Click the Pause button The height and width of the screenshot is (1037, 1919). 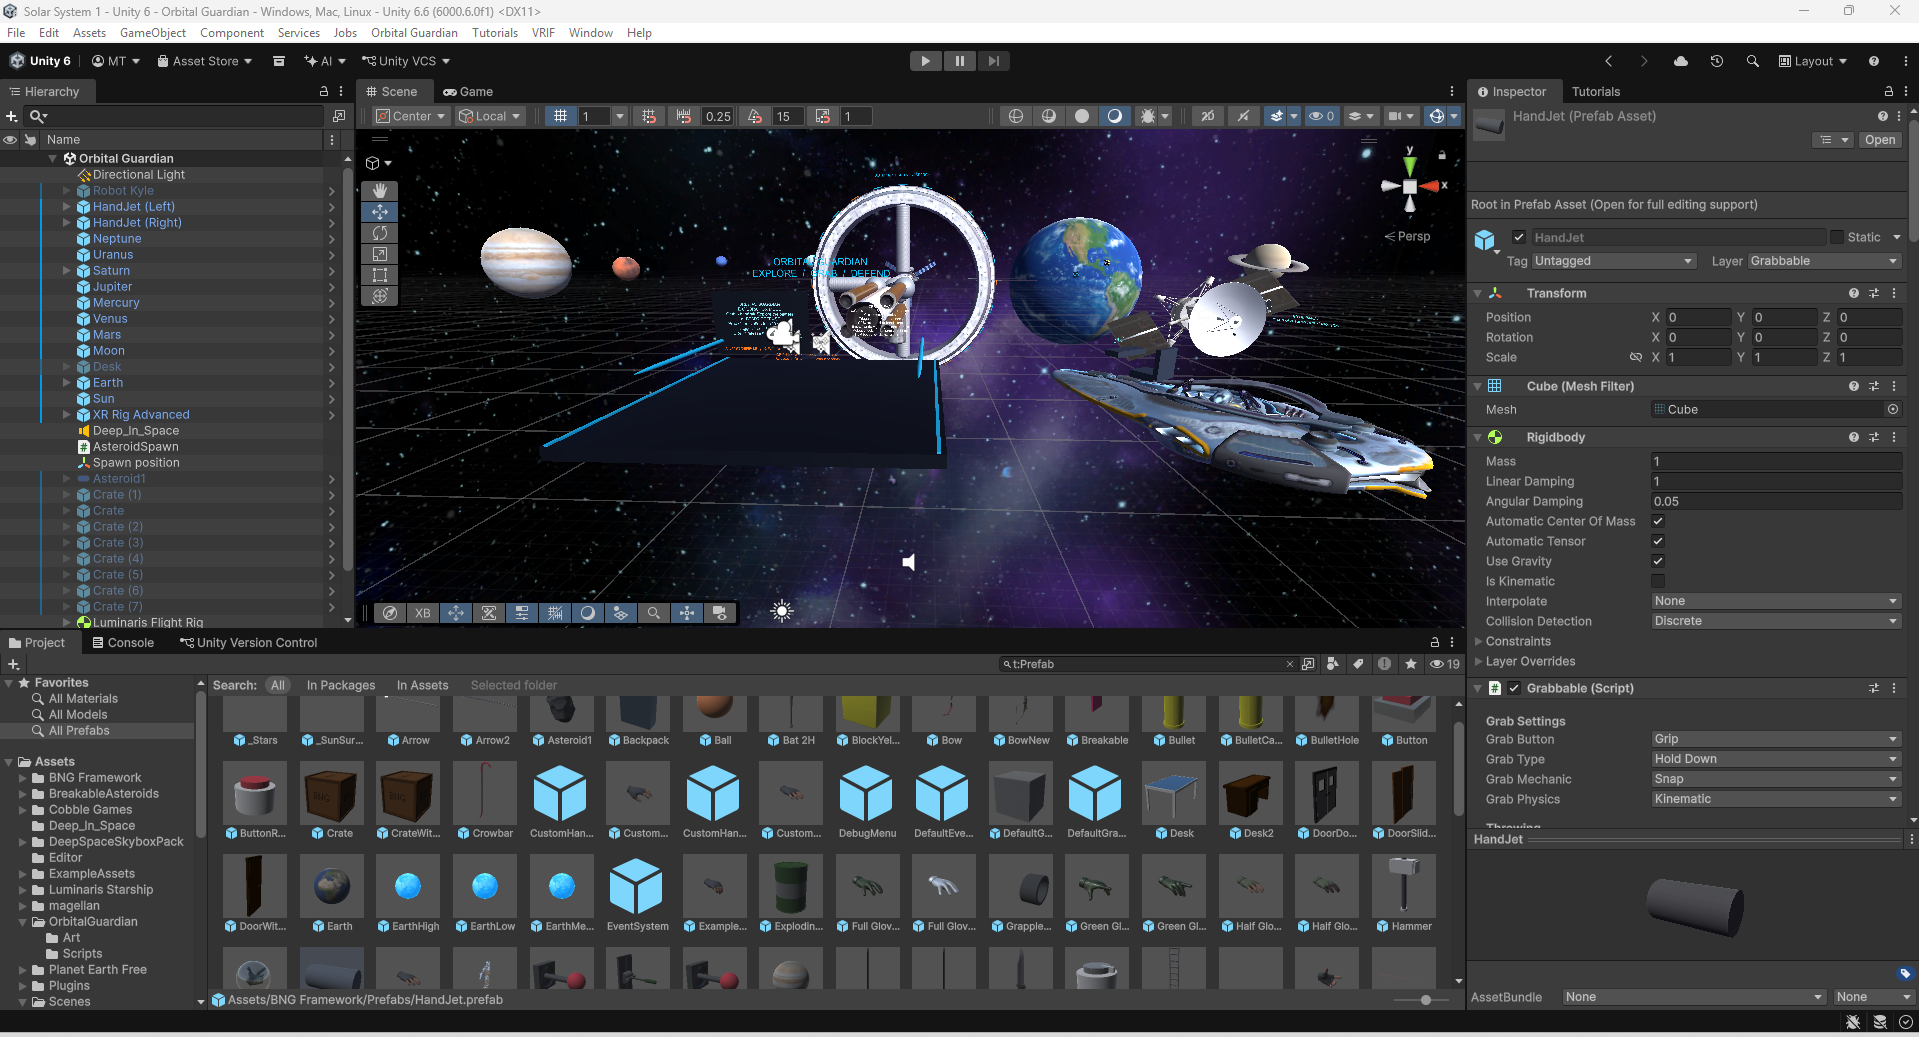[x=960, y=61]
